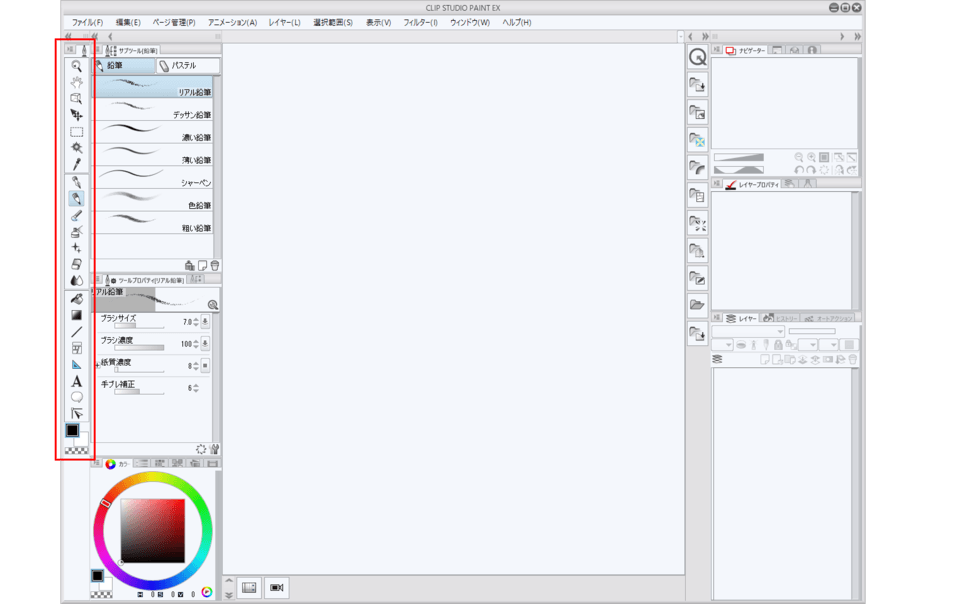Open the フィルター menu
The width and height of the screenshot is (960, 604).
coord(420,21)
